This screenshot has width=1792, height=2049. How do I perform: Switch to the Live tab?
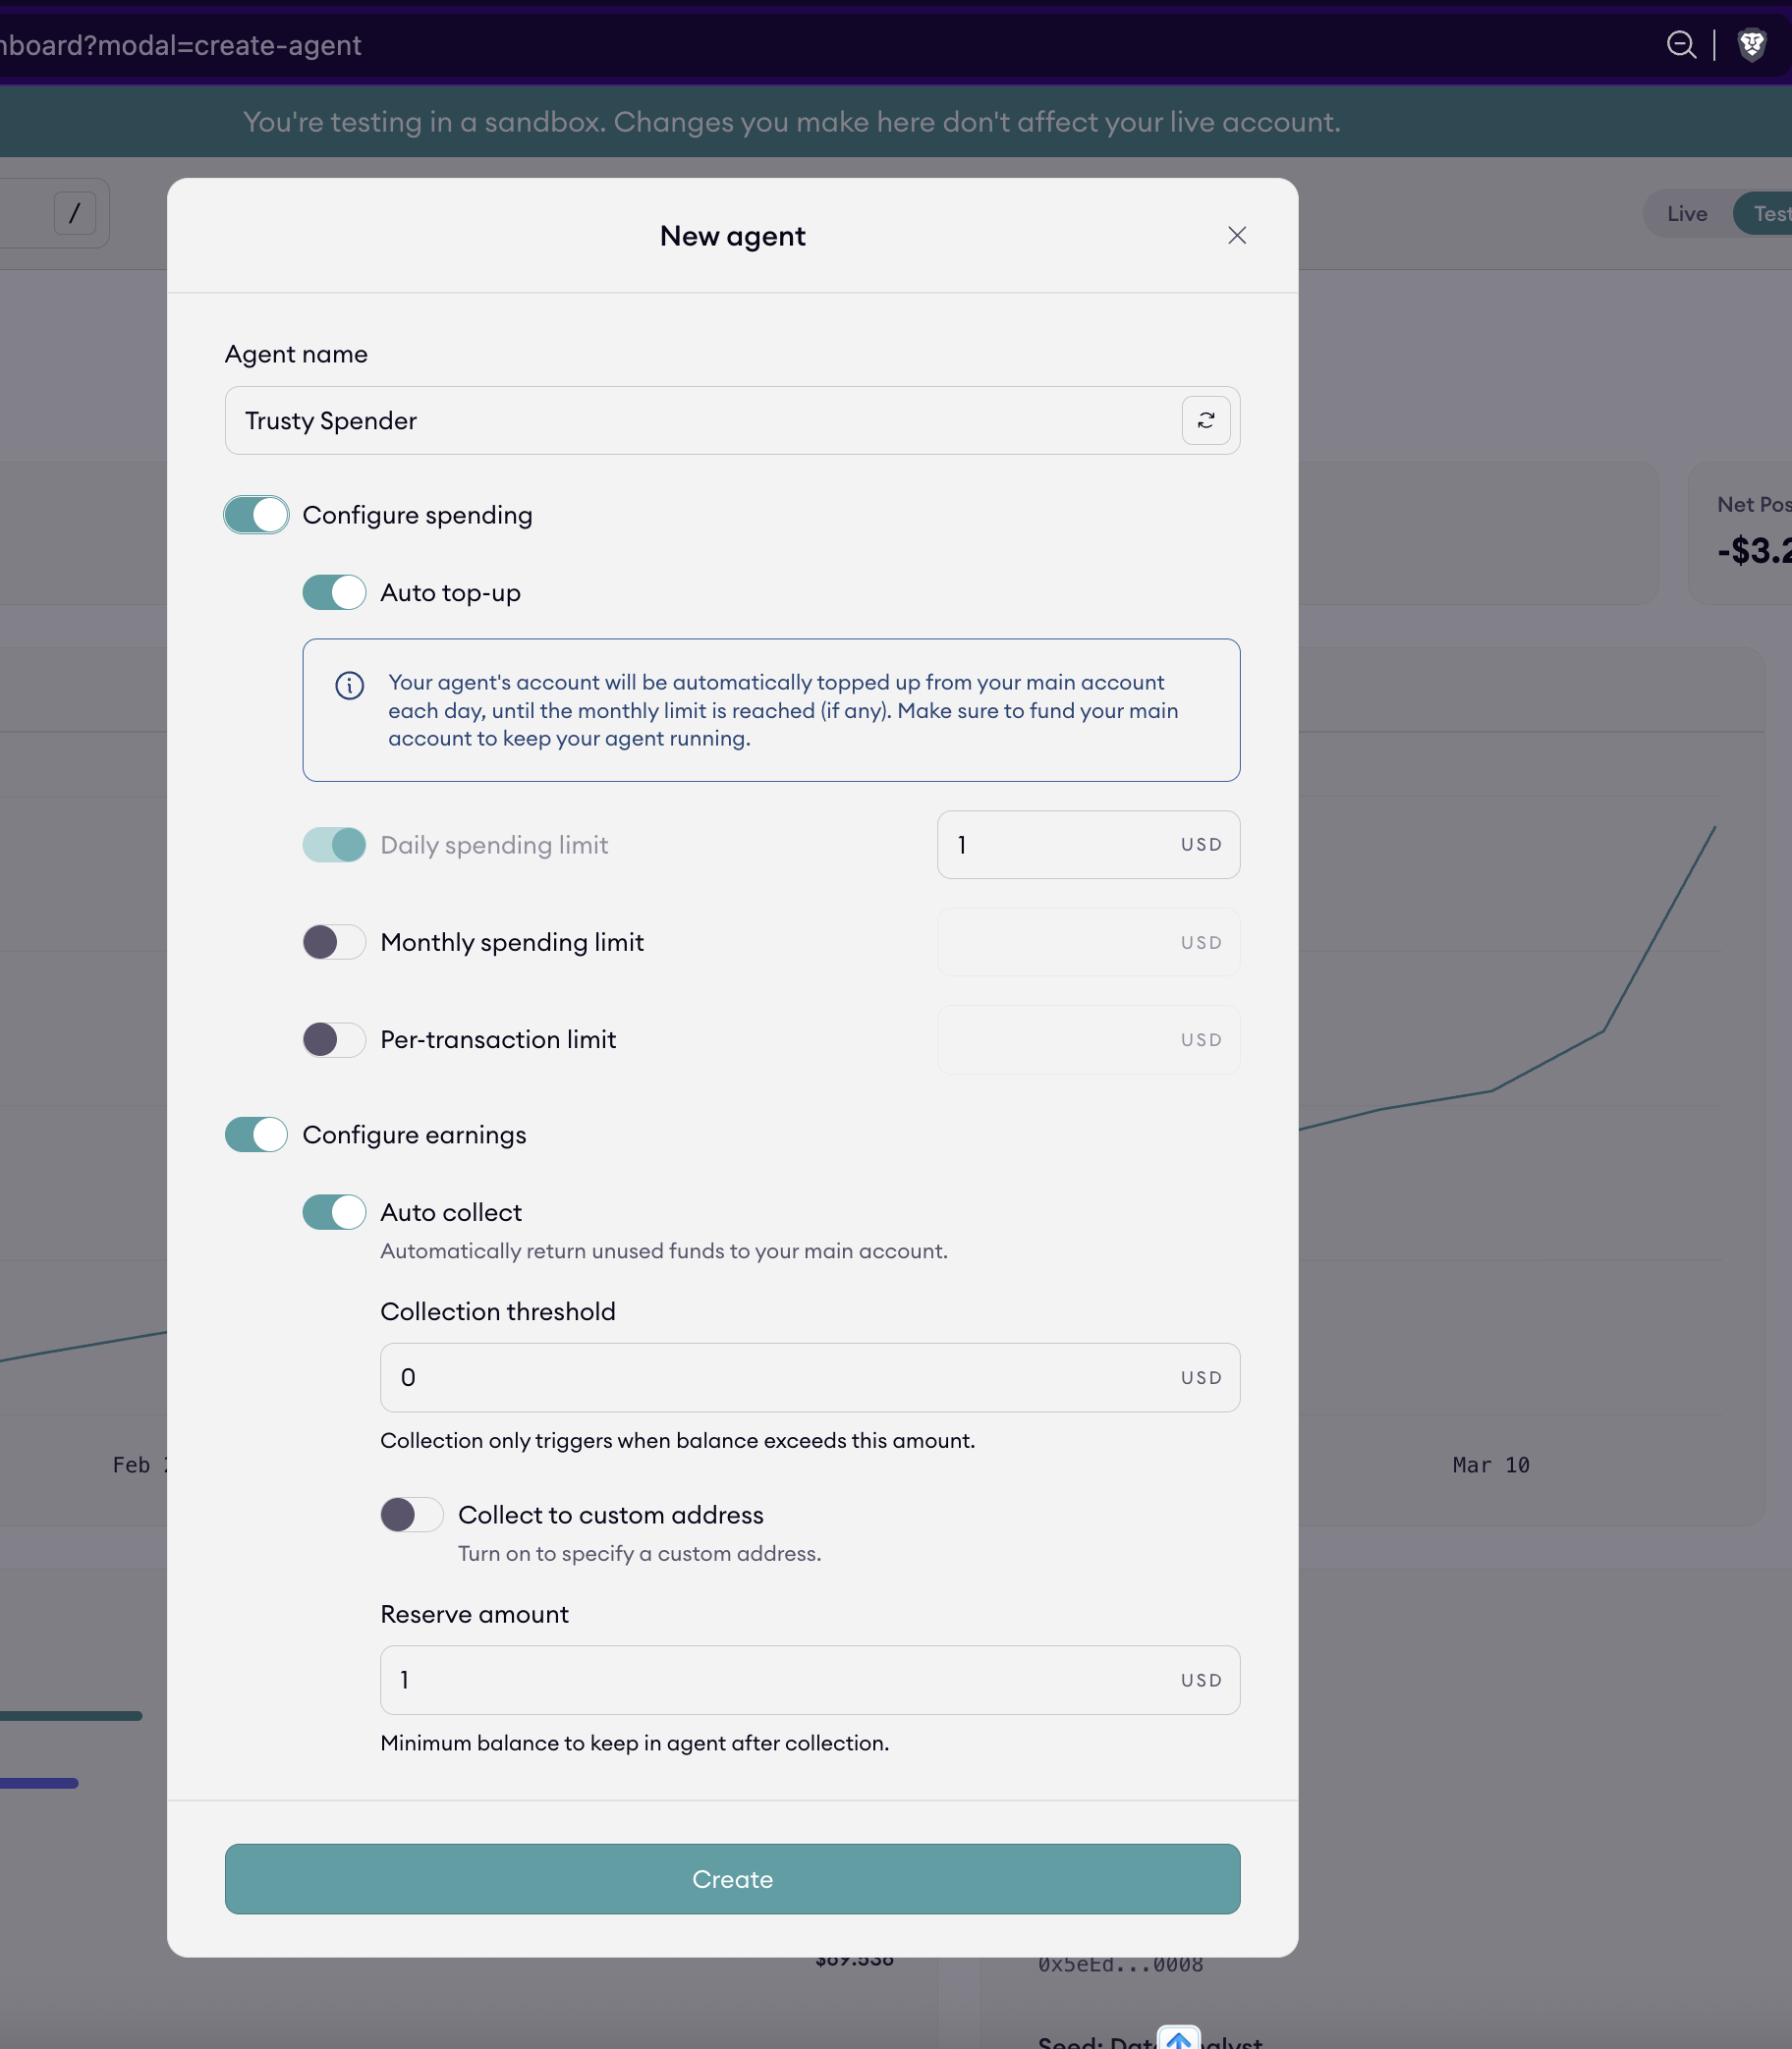(x=1686, y=213)
